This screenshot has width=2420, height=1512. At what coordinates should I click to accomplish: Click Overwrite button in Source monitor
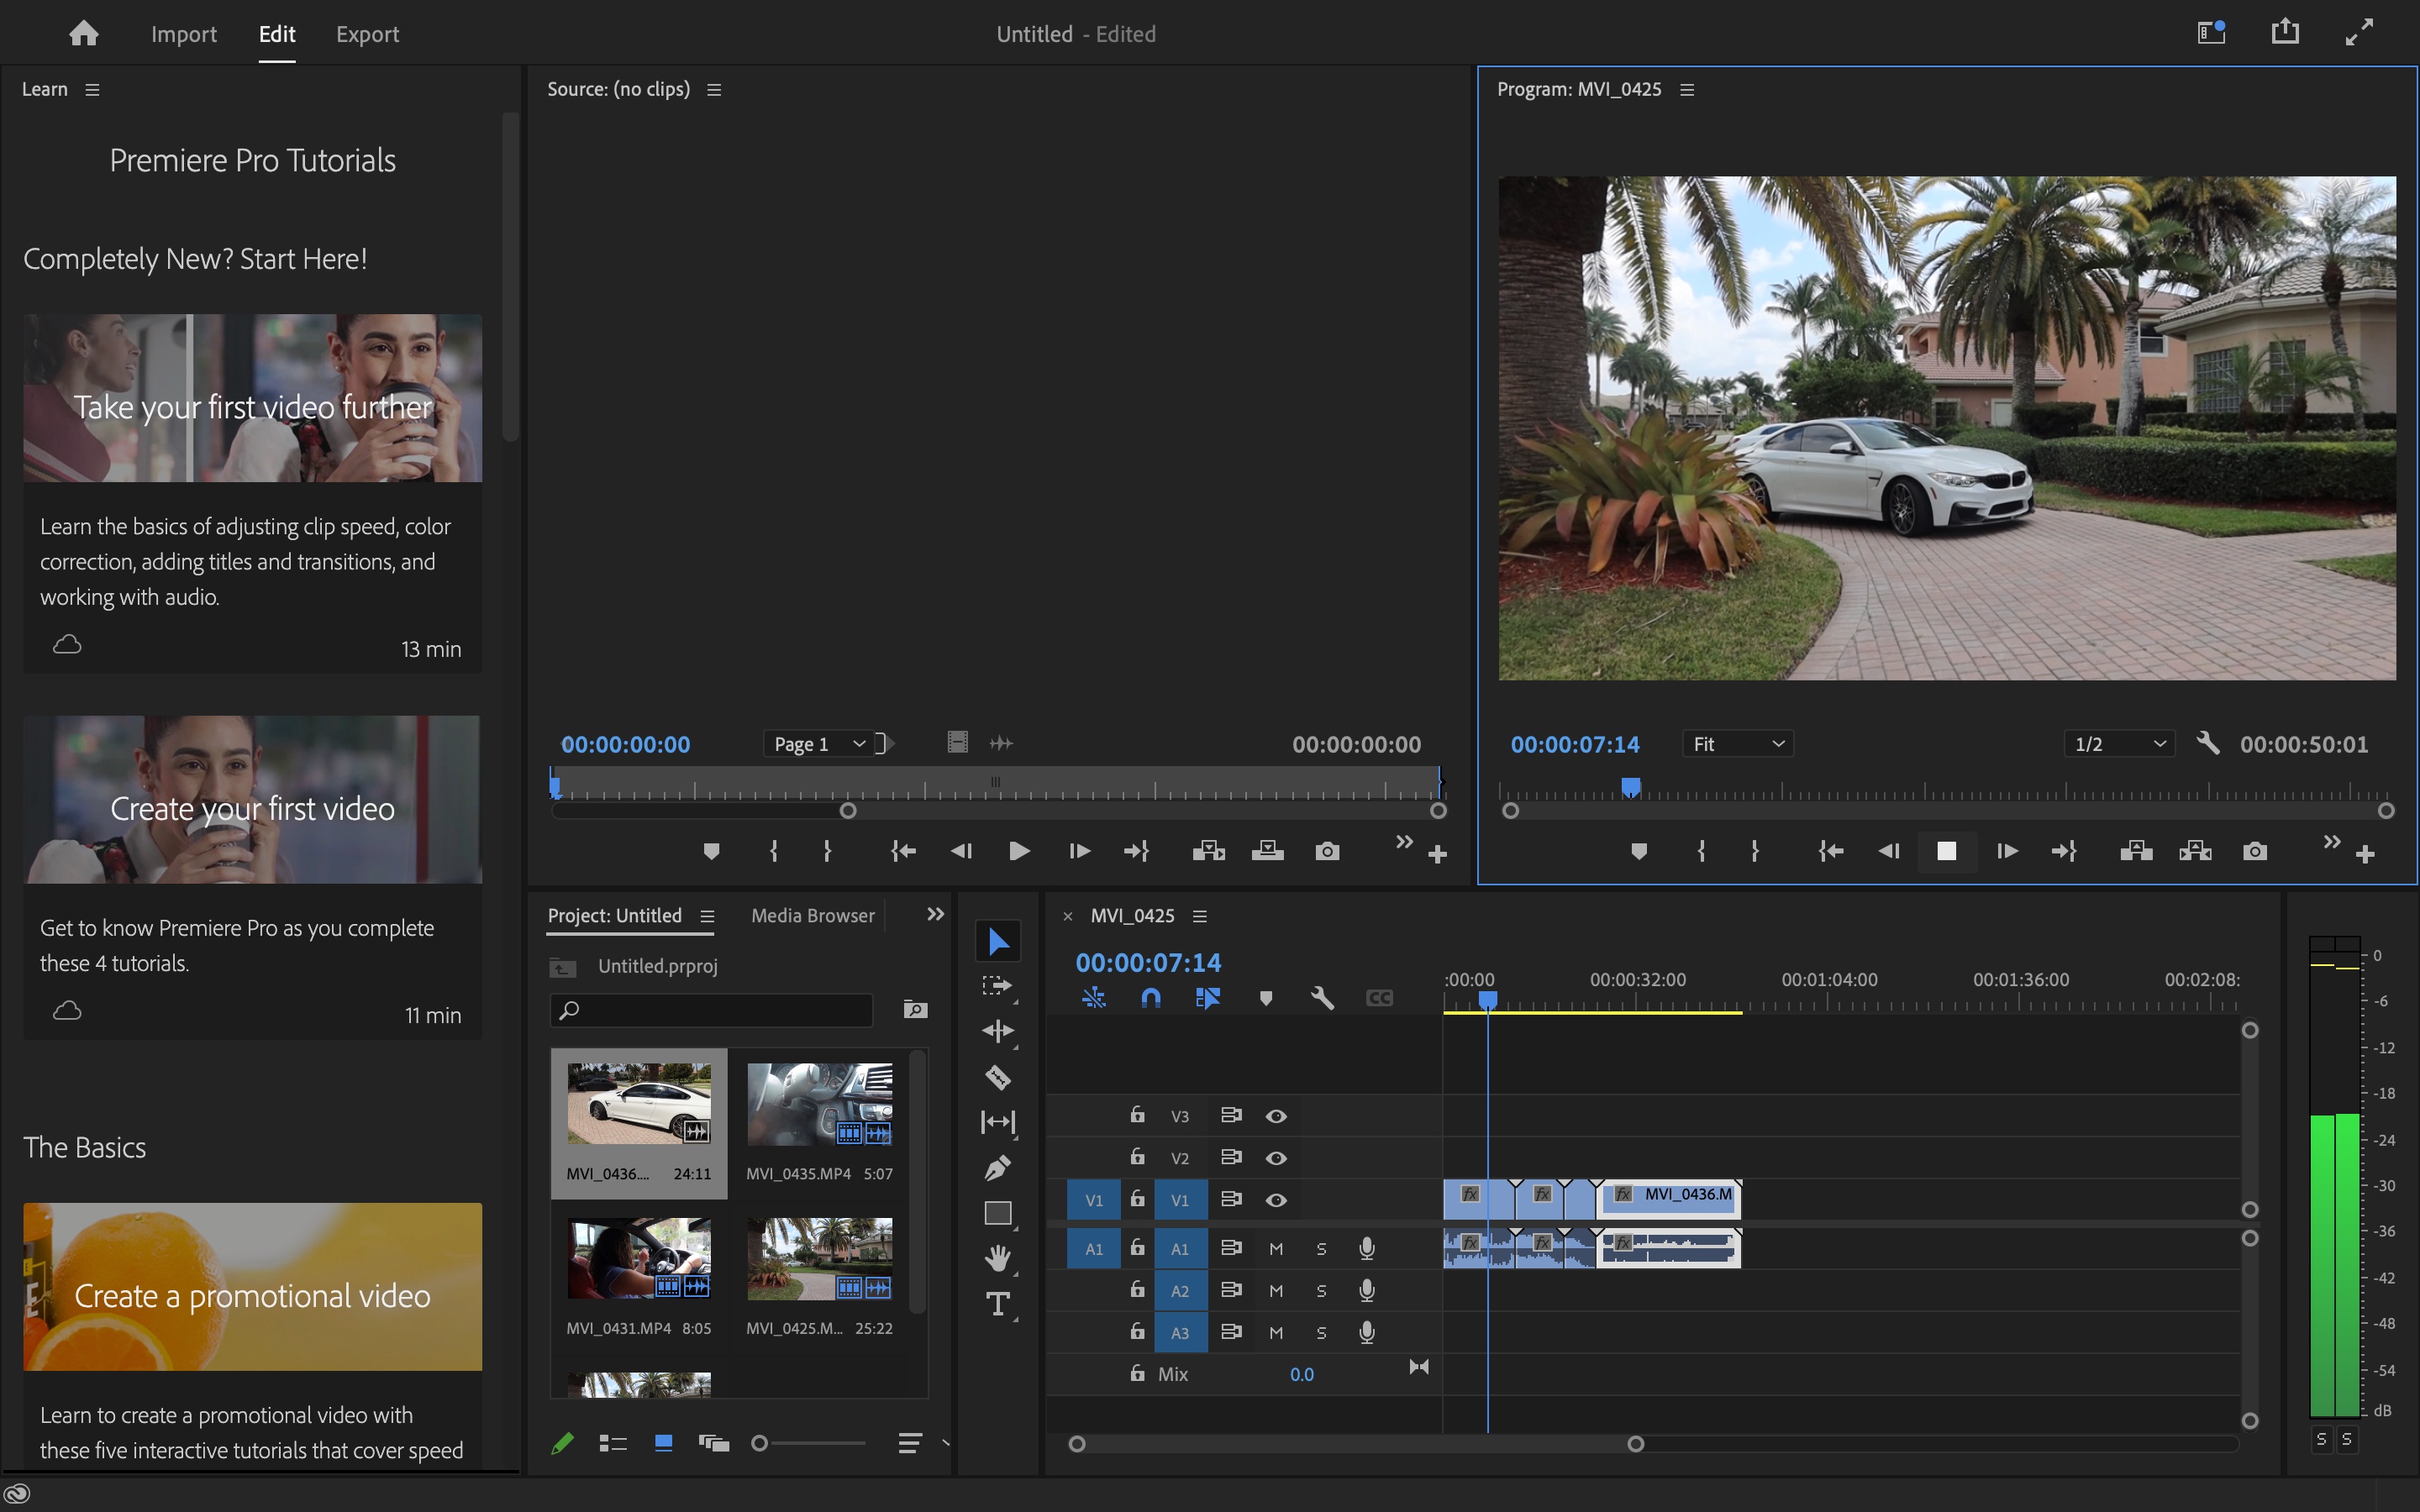(1267, 851)
